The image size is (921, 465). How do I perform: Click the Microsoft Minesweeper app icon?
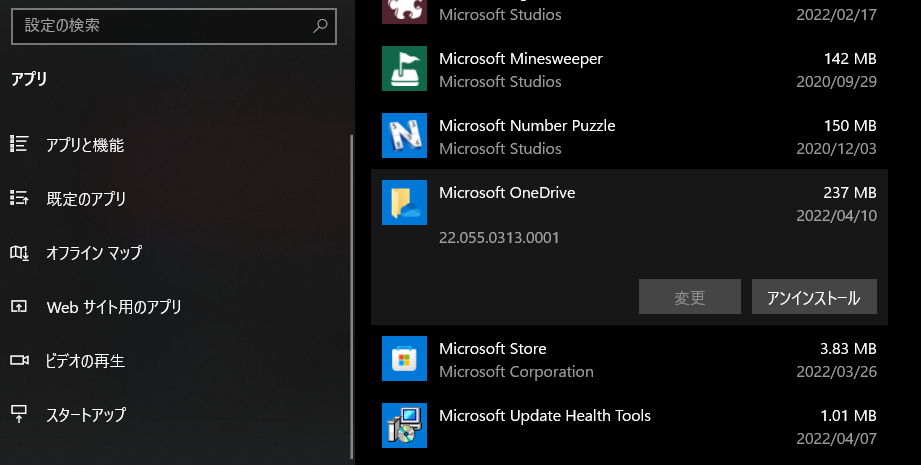pyautogui.click(x=404, y=69)
